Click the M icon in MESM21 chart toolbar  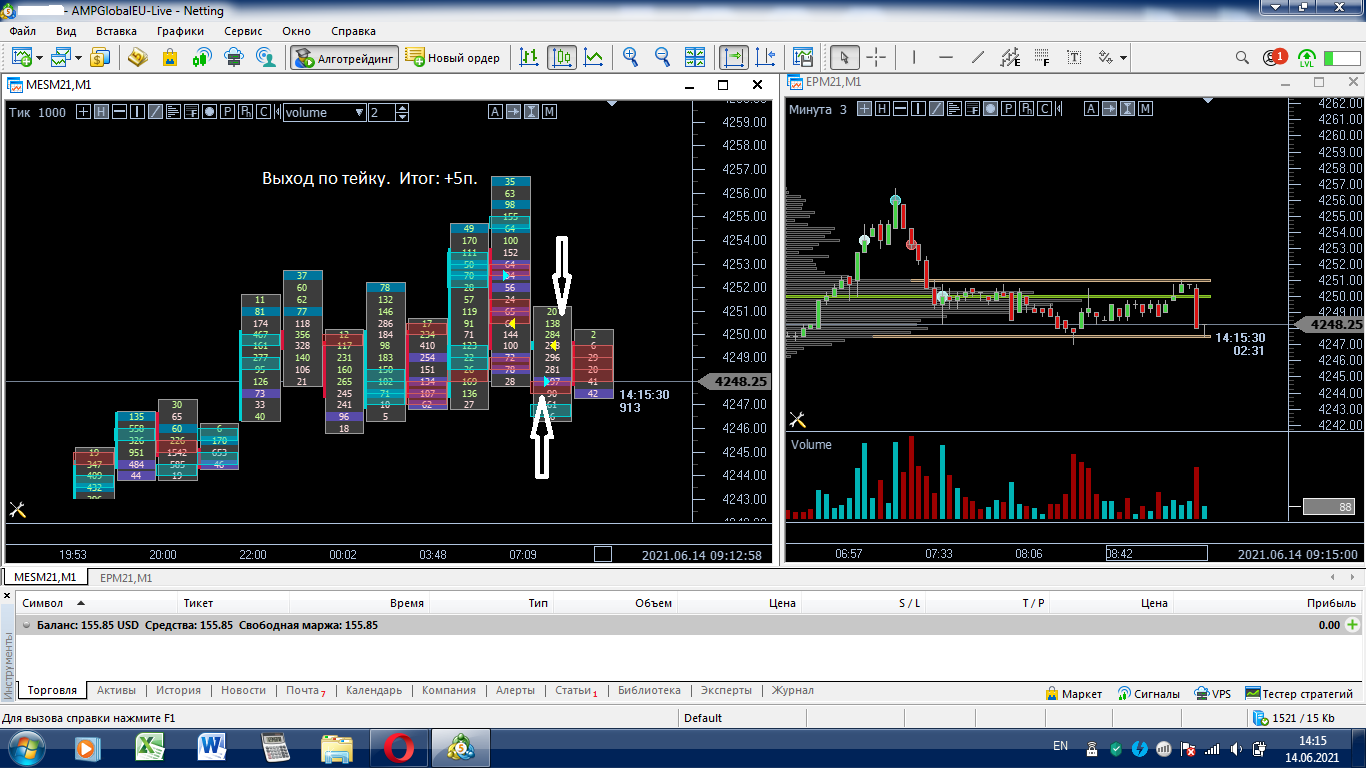point(550,112)
